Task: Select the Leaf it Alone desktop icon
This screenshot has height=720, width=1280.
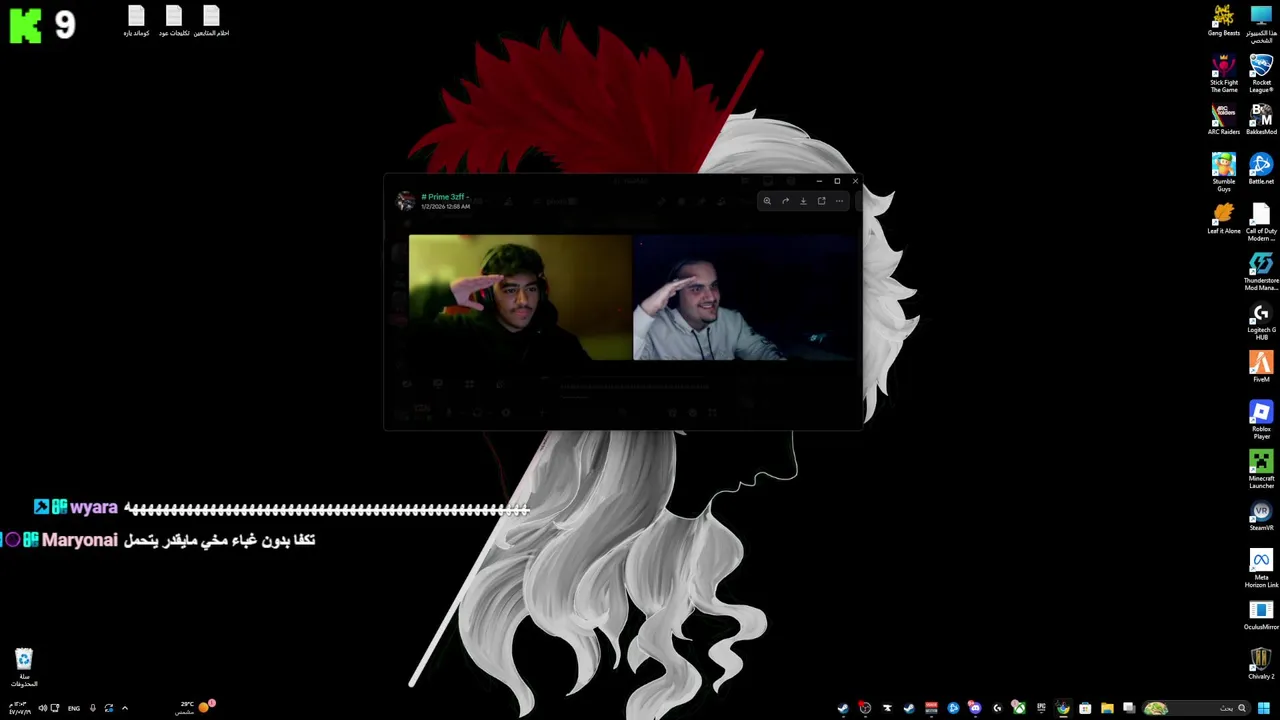Action: 1223,219
